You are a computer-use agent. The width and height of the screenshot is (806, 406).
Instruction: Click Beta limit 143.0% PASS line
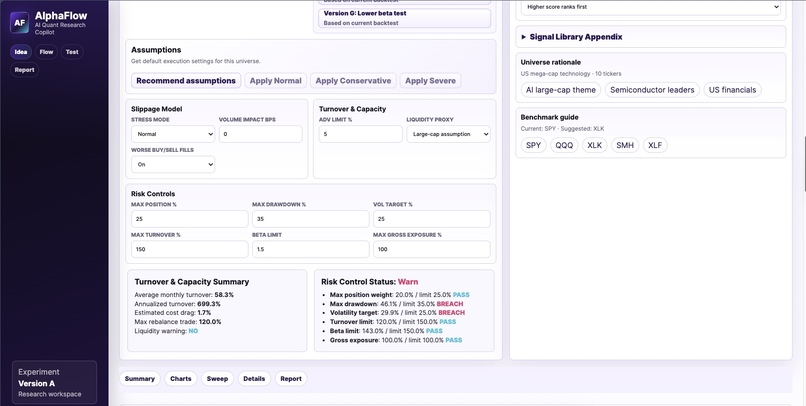tap(386, 331)
